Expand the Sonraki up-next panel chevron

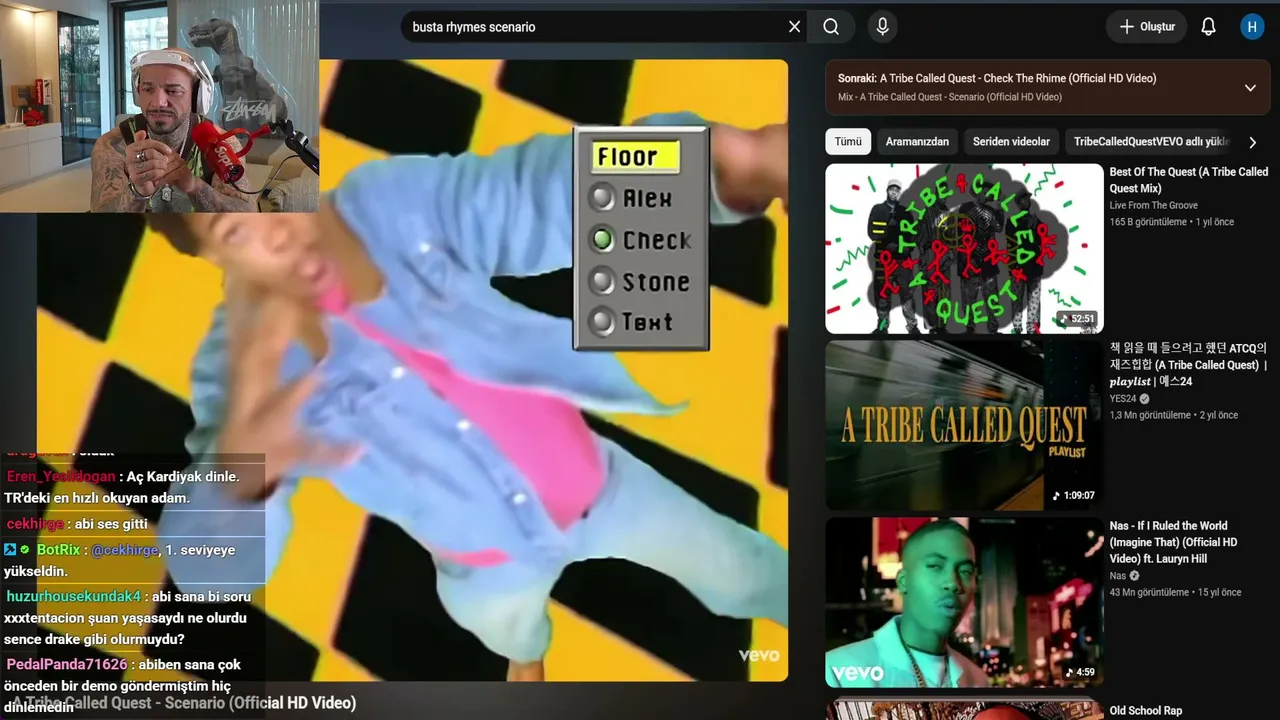(x=1250, y=87)
